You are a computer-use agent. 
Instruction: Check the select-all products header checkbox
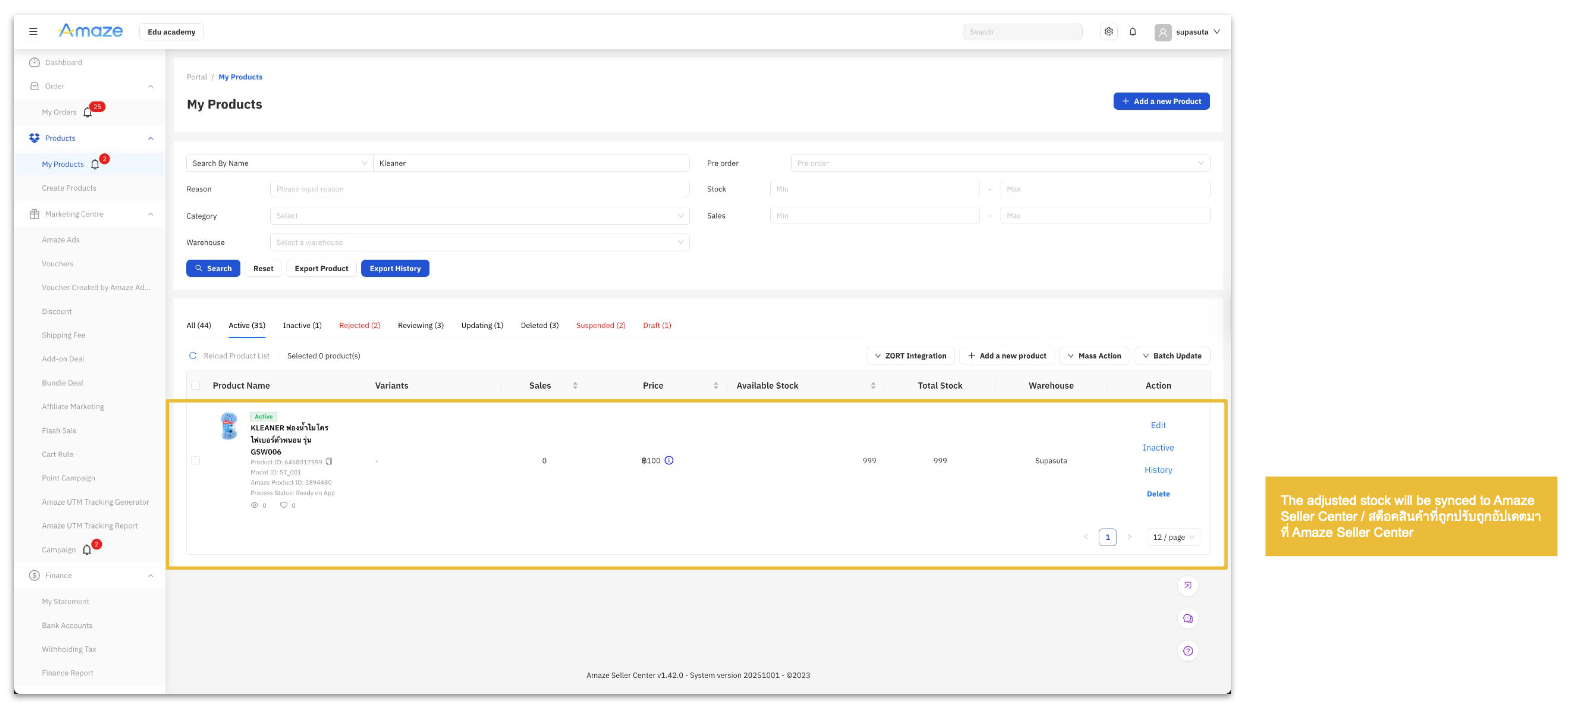tap(196, 386)
